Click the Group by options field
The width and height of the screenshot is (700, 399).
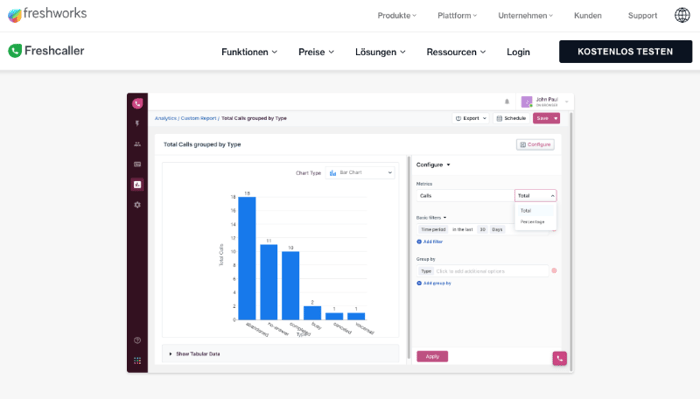[x=483, y=271]
